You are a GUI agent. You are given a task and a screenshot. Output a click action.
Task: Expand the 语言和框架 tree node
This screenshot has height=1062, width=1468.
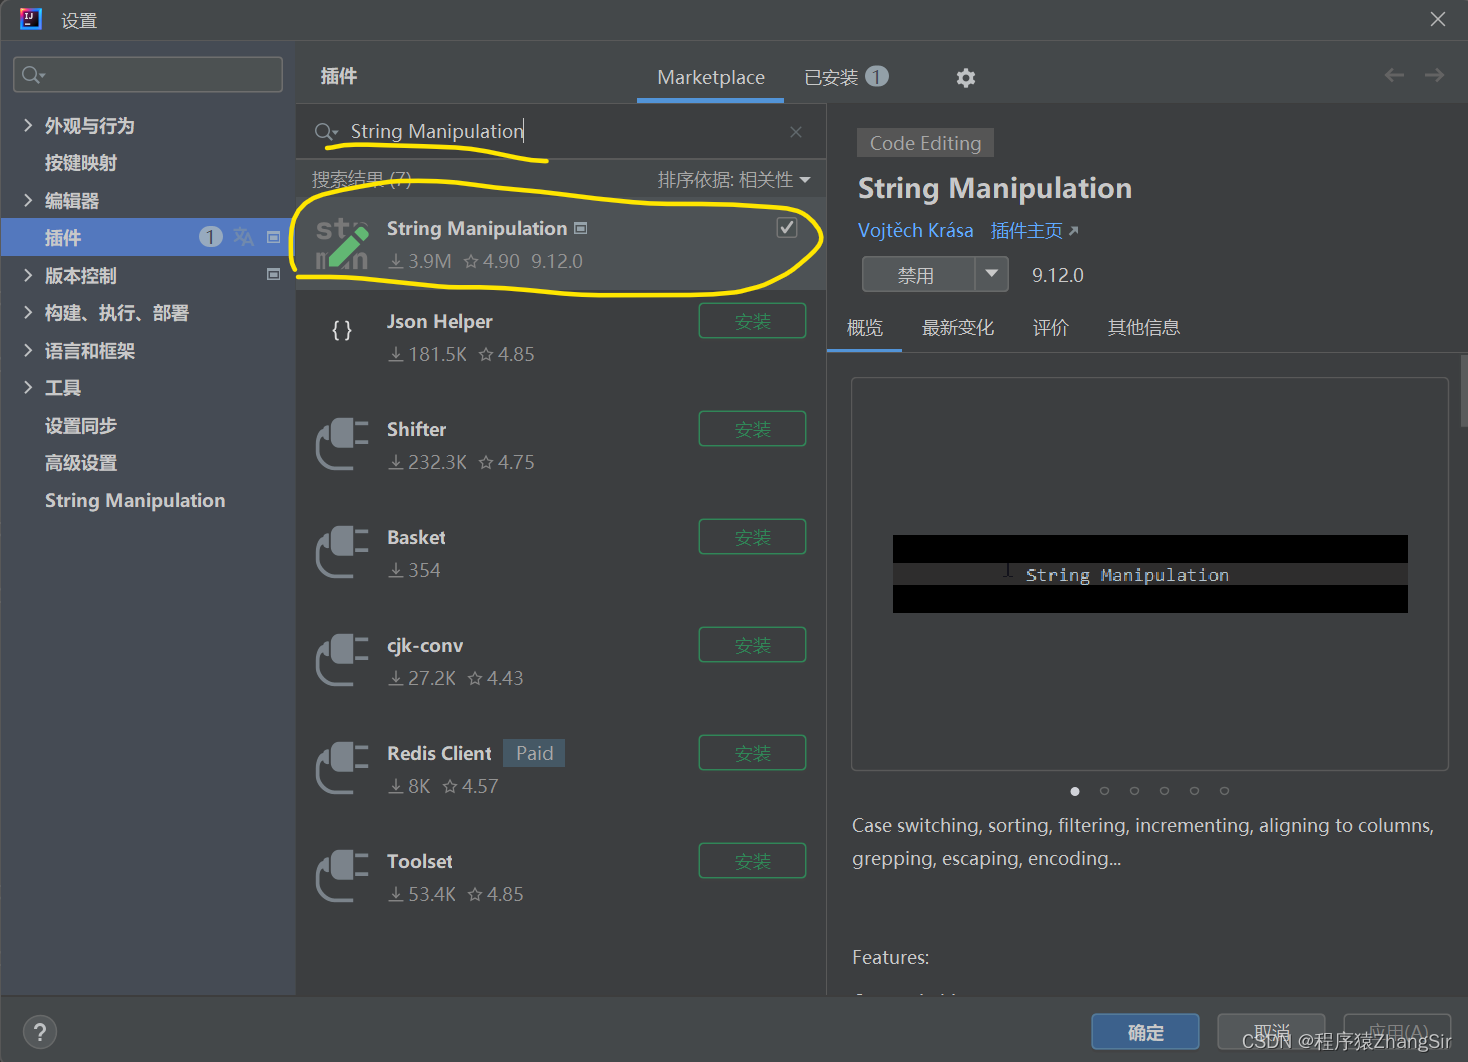(28, 350)
